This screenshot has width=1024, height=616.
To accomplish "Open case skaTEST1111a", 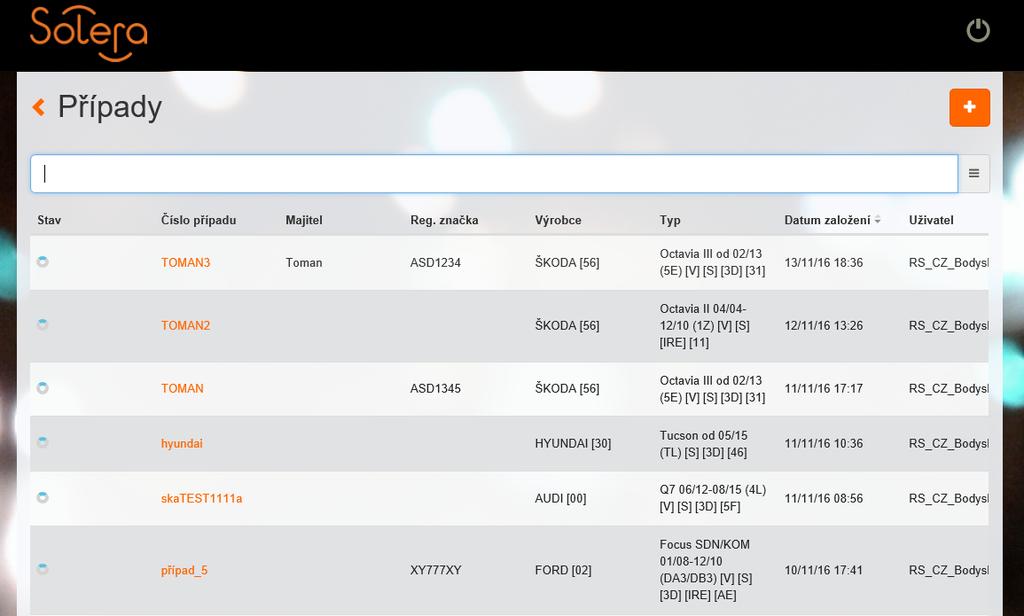I will point(201,498).
